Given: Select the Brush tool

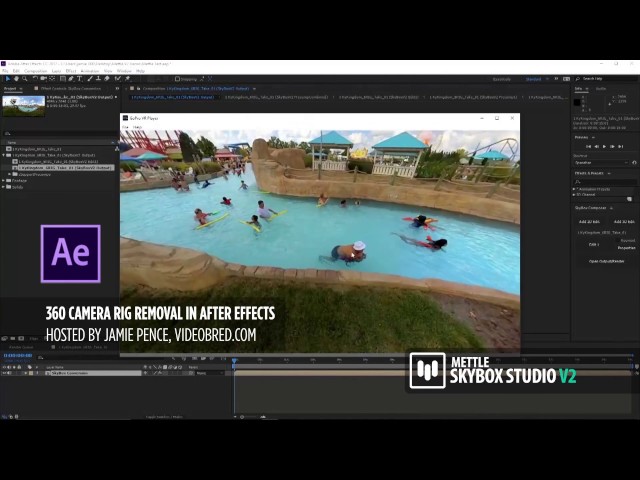Looking at the screenshot, I should pyautogui.click(x=90, y=78).
